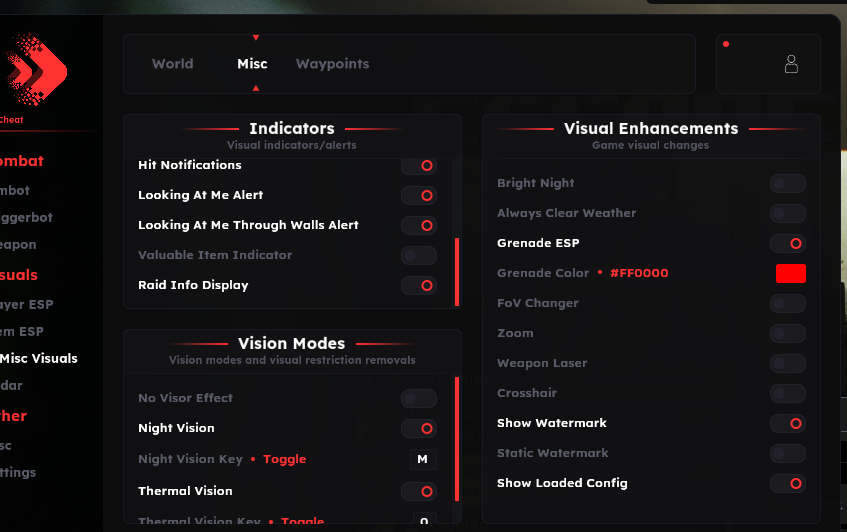This screenshot has height=532, width=847.
Task: Open the Grenade Color hex value #FF0000
Action: [x=638, y=273]
